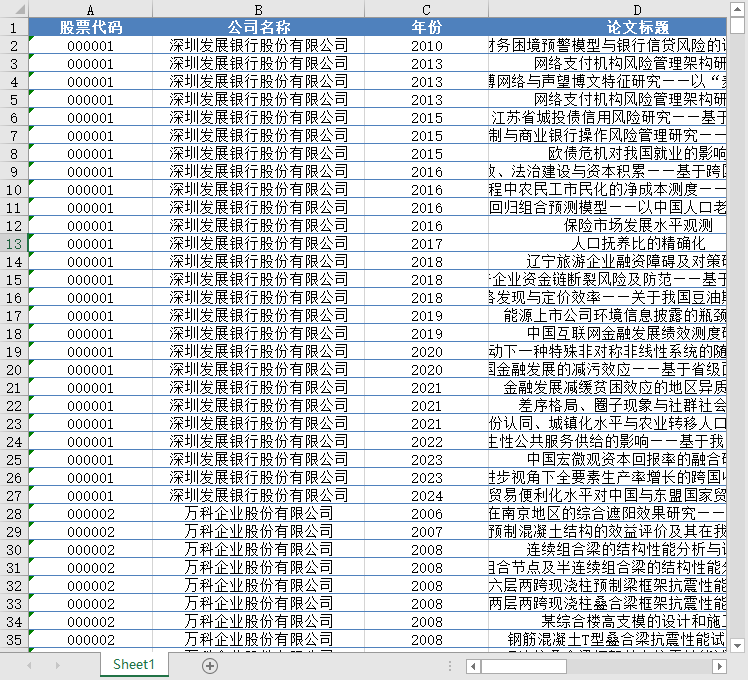This screenshot has width=748, height=680.
Task: Click header cell 公司名称
Action: coord(259,28)
